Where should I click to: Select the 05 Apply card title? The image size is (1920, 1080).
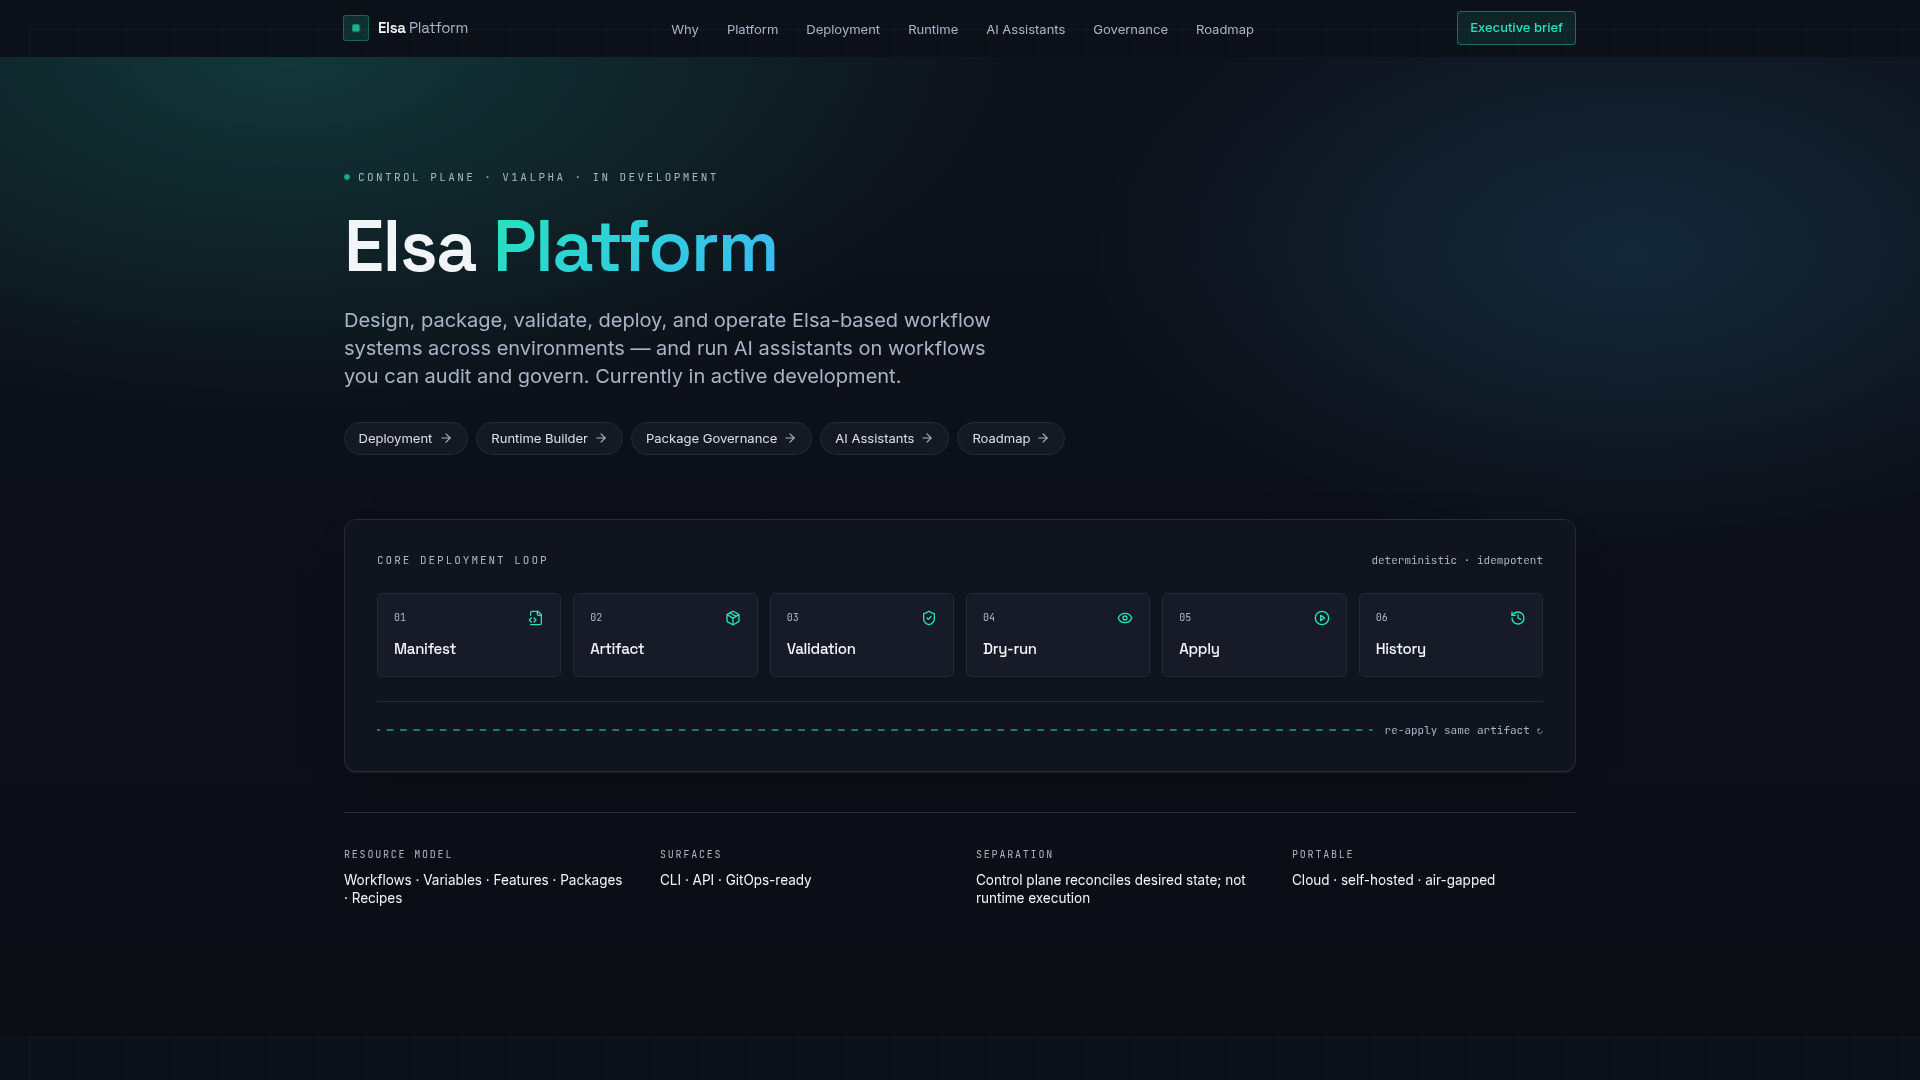tap(1199, 649)
